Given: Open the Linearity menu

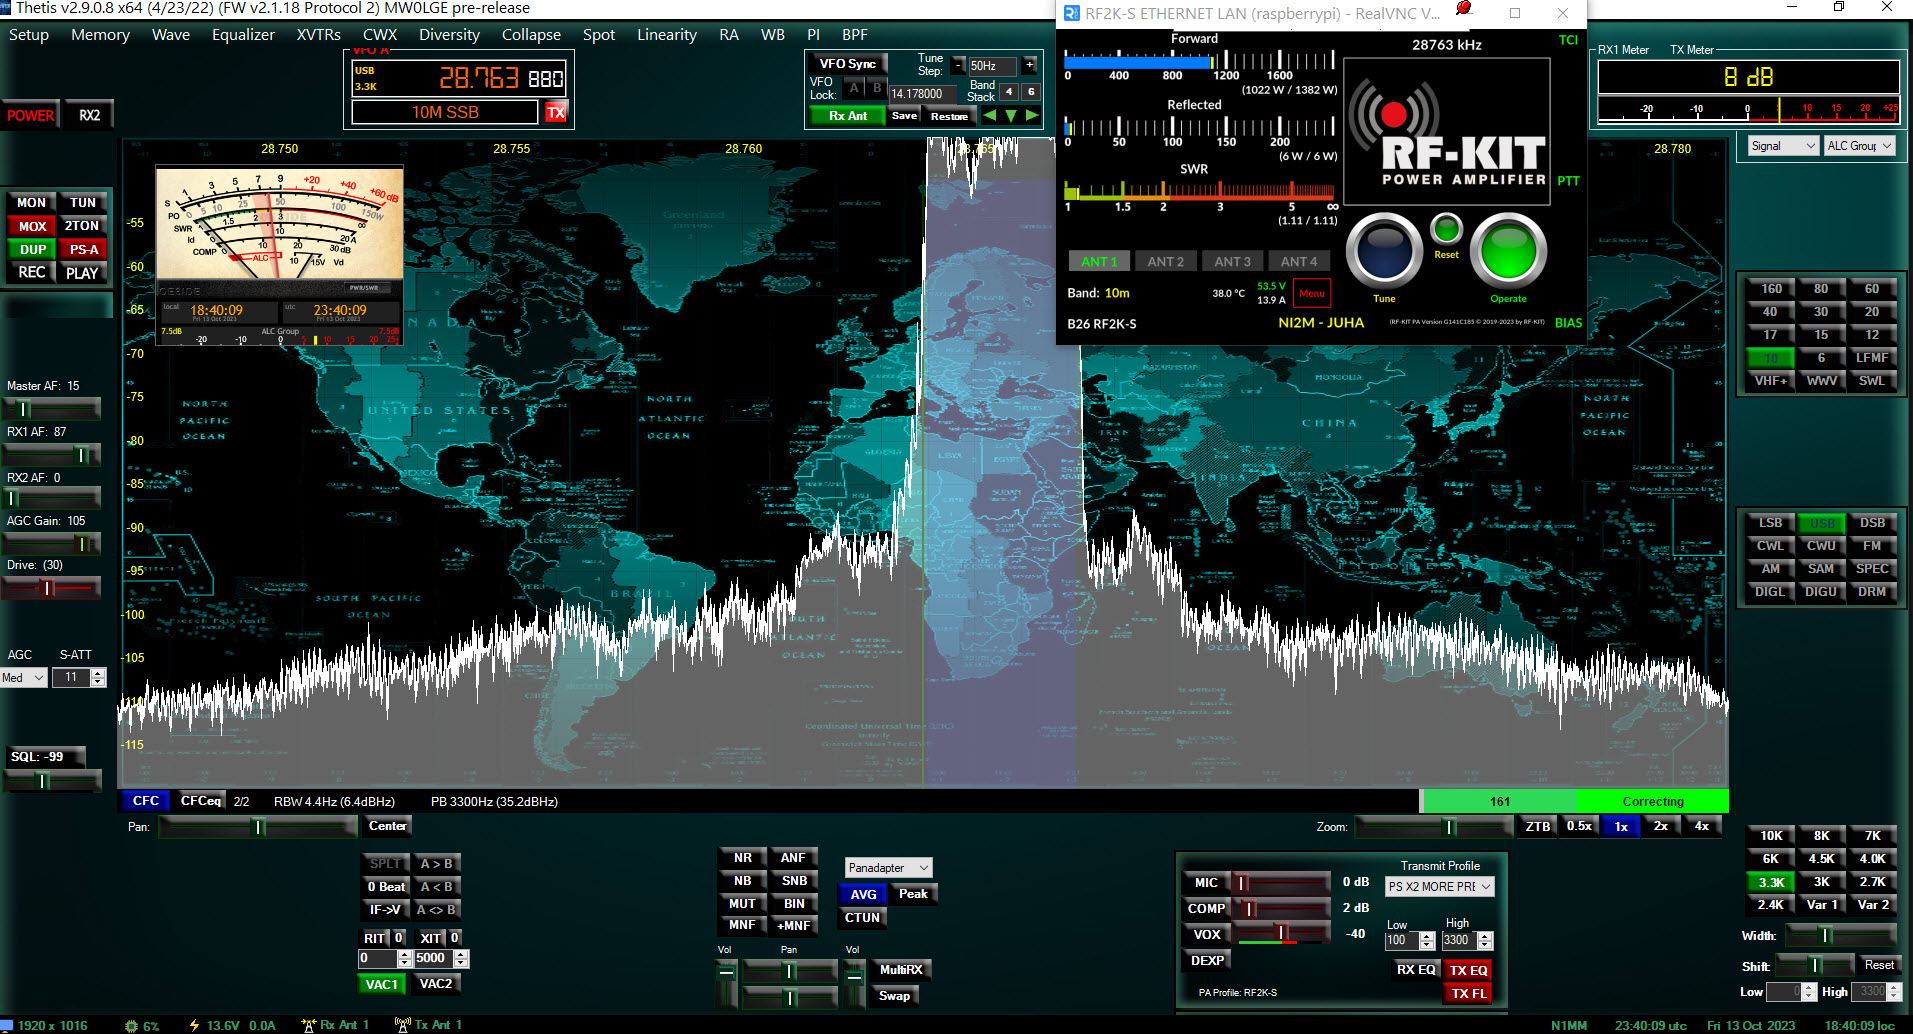Looking at the screenshot, I should click(667, 35).
